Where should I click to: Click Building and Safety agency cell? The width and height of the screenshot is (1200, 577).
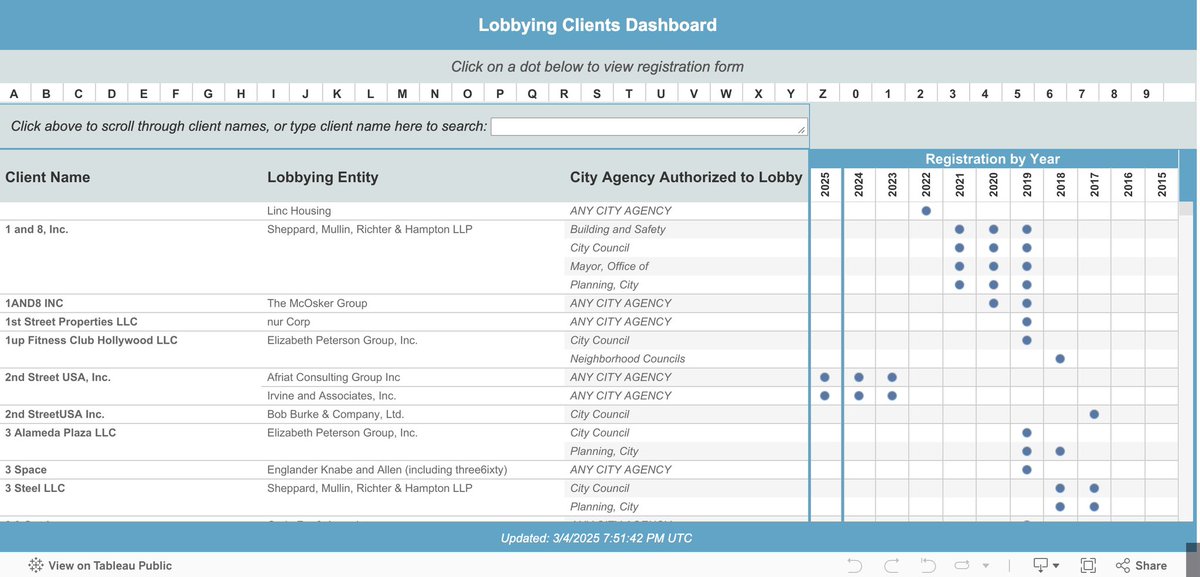click(618, 229)
